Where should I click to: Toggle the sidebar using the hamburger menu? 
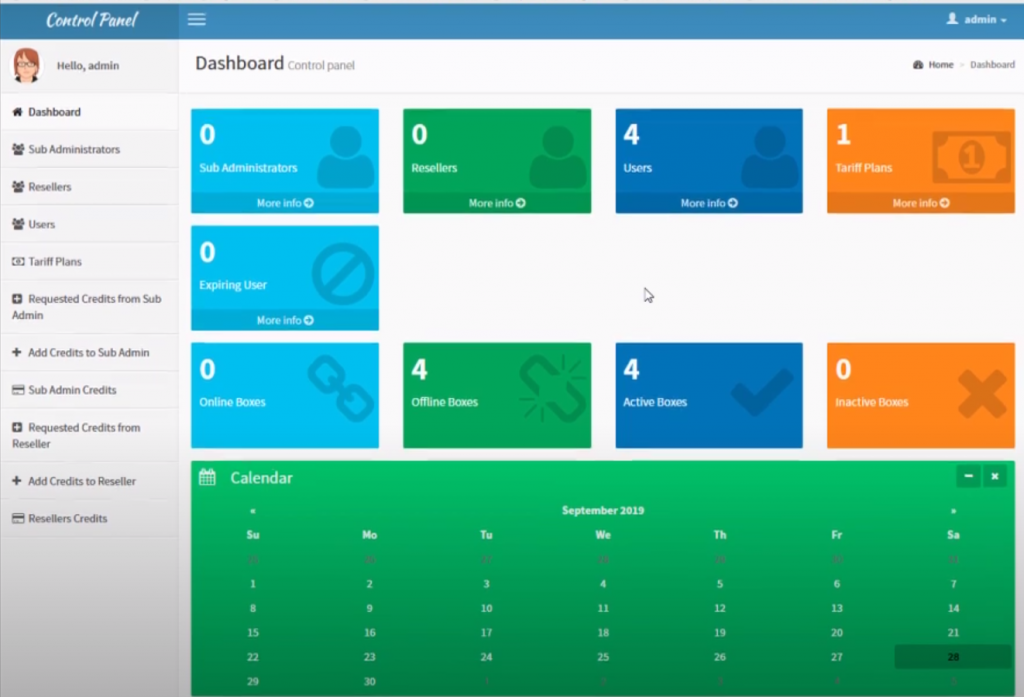196,18
